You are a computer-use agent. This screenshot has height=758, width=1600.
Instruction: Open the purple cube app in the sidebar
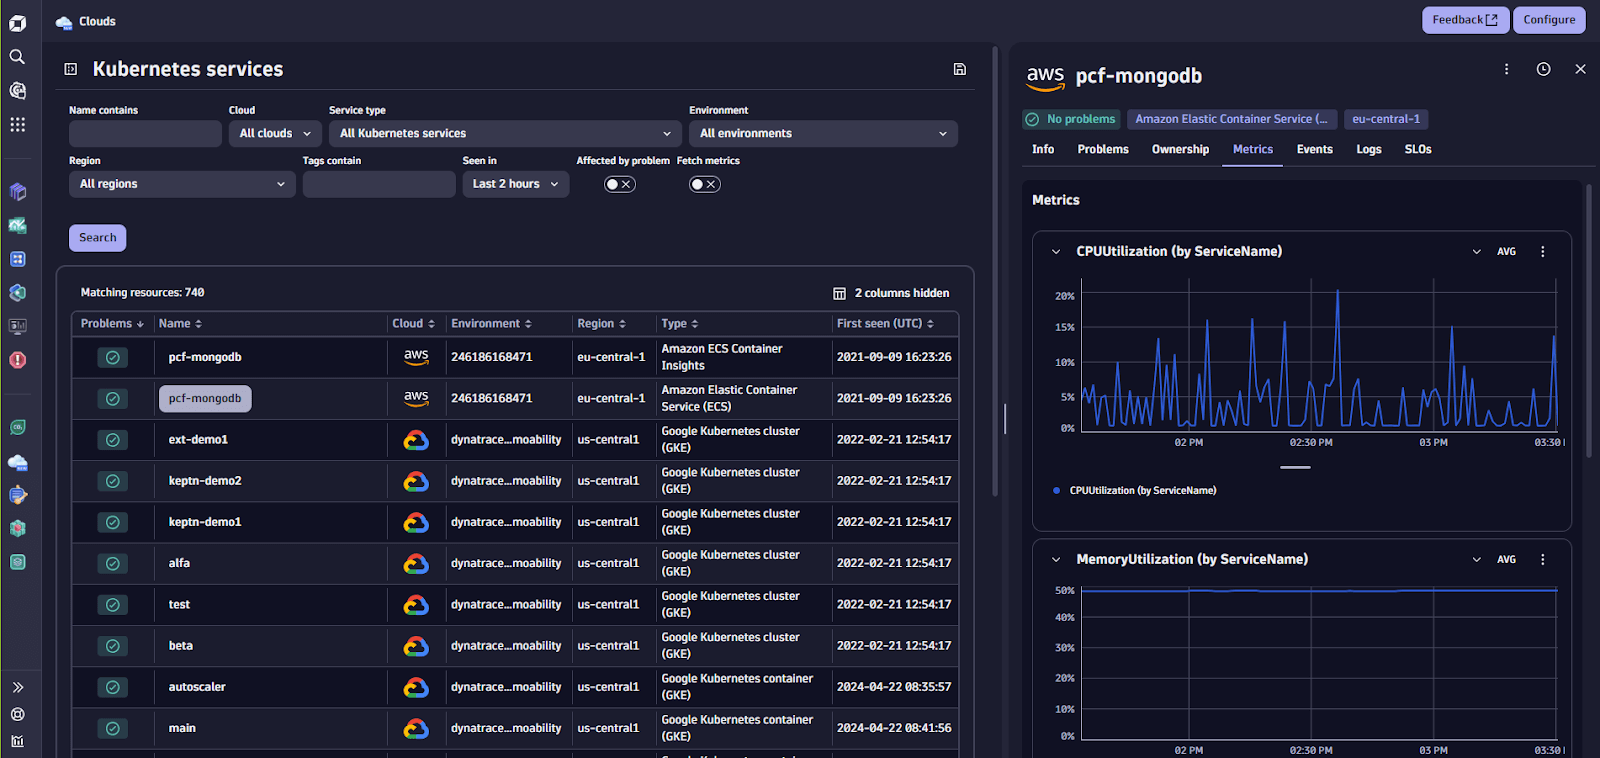click(17, 192)
